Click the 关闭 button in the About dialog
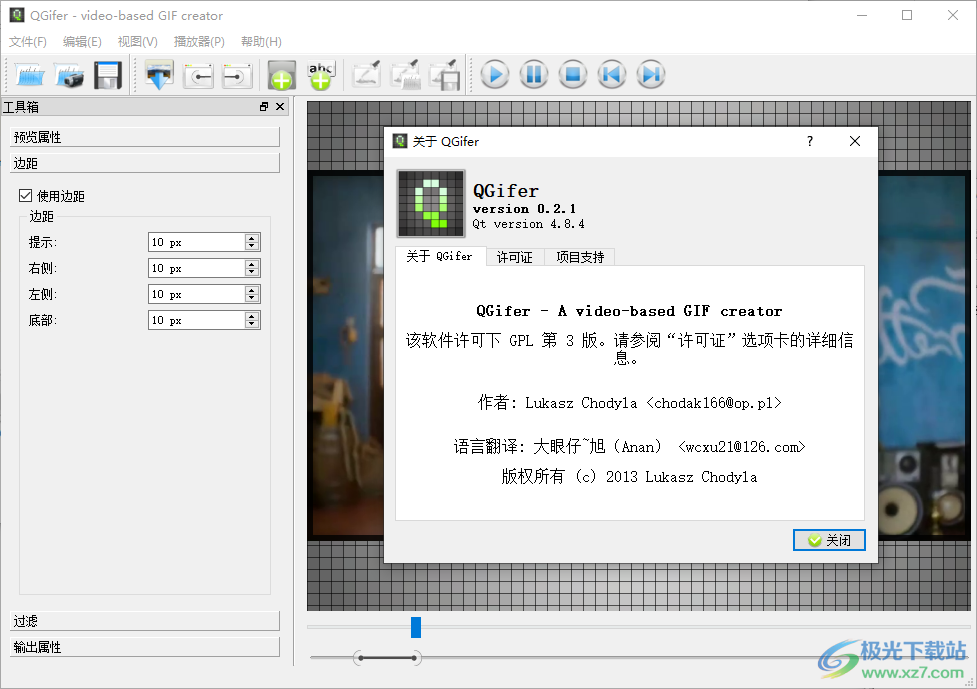The image size is (977, 689). 829,540
